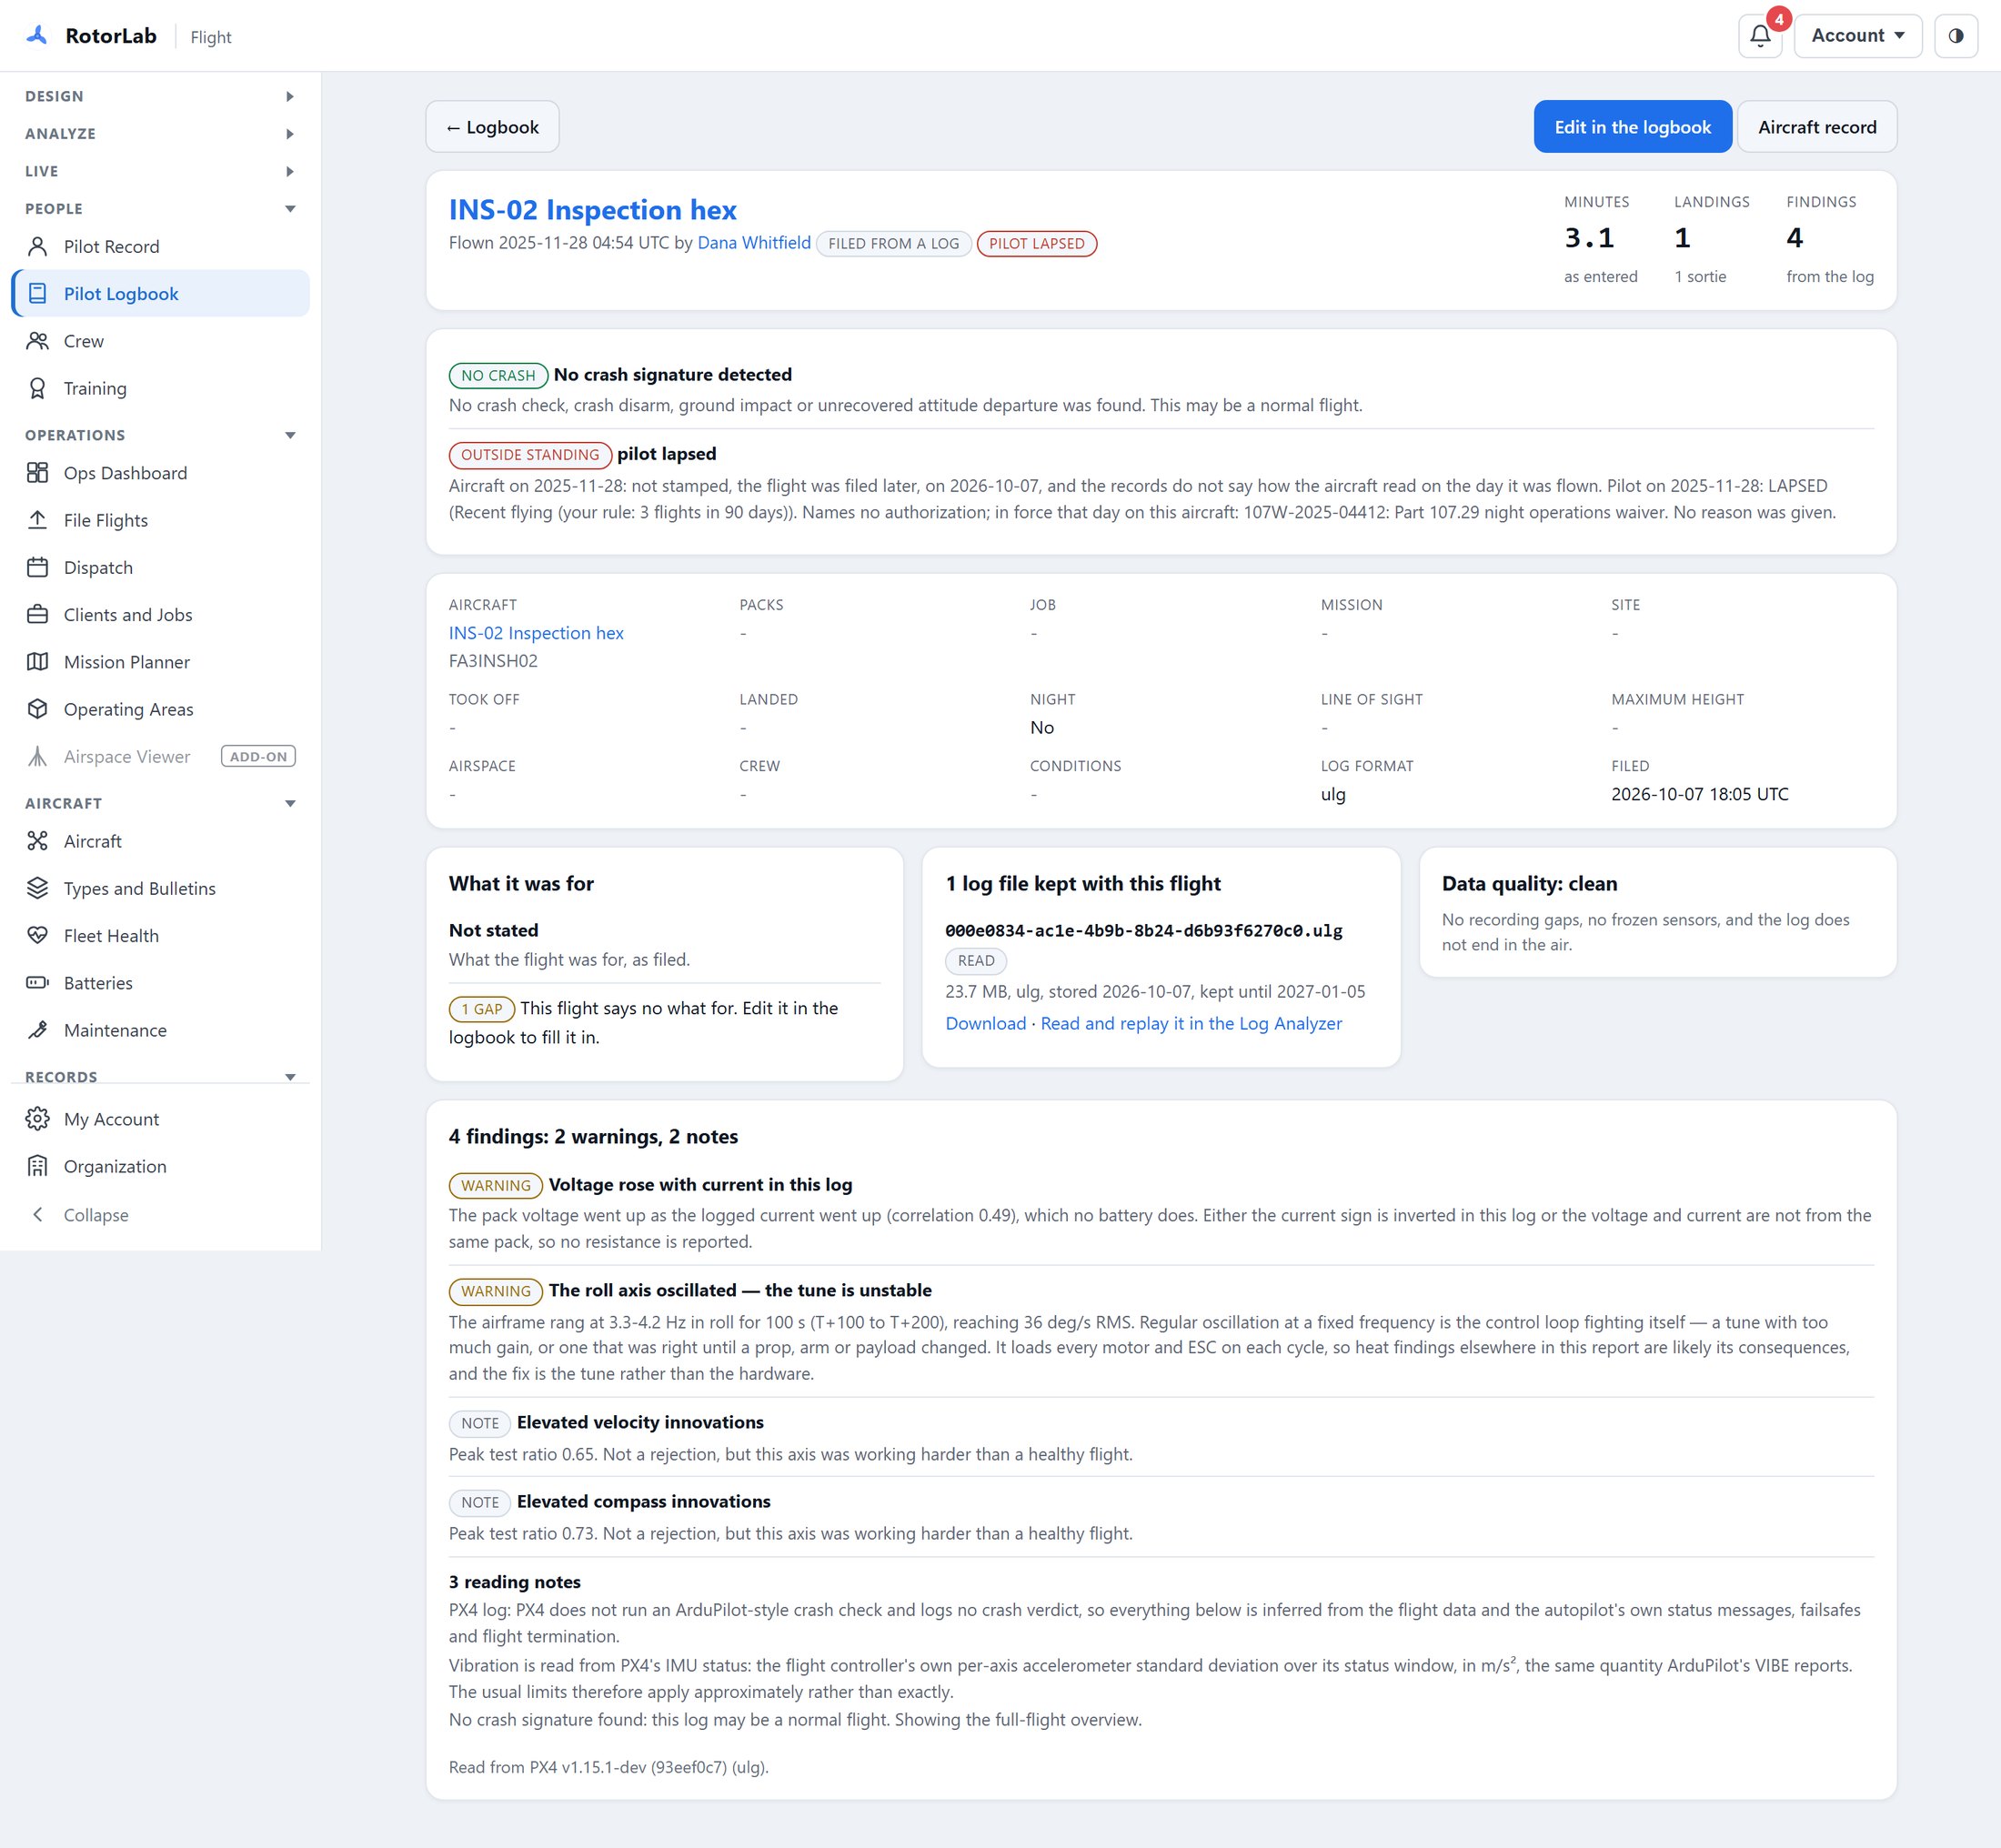Toggle dark mode contrast button
Image resolution: width=2001 pixels, height=1848 pixels.
[1956, 36]
